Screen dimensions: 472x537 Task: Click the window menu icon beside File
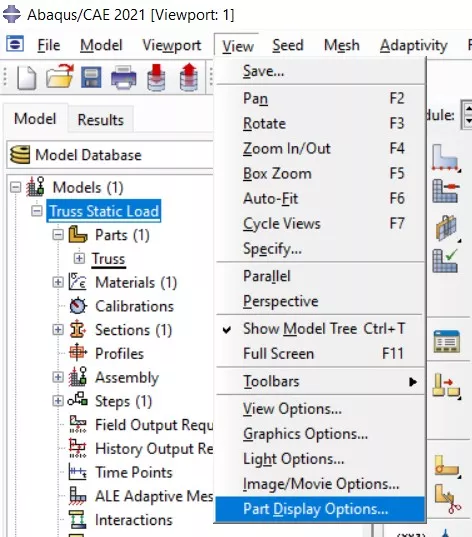(15, 44)
